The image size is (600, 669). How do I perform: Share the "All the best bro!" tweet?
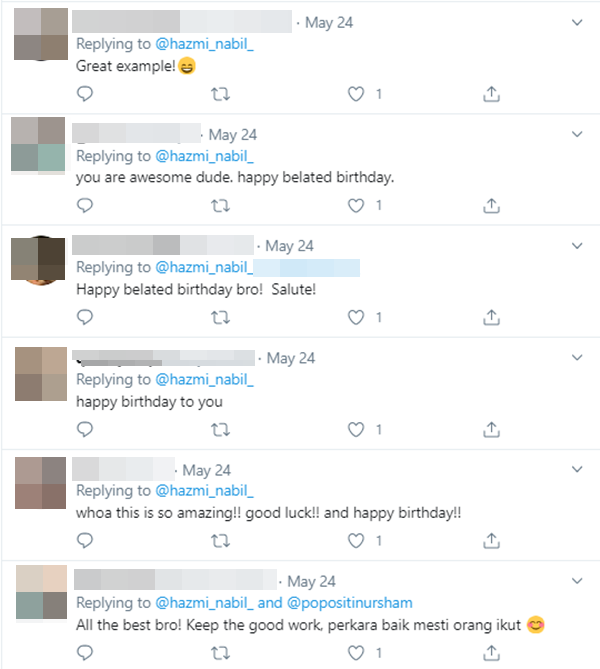(x=491, y=652)
